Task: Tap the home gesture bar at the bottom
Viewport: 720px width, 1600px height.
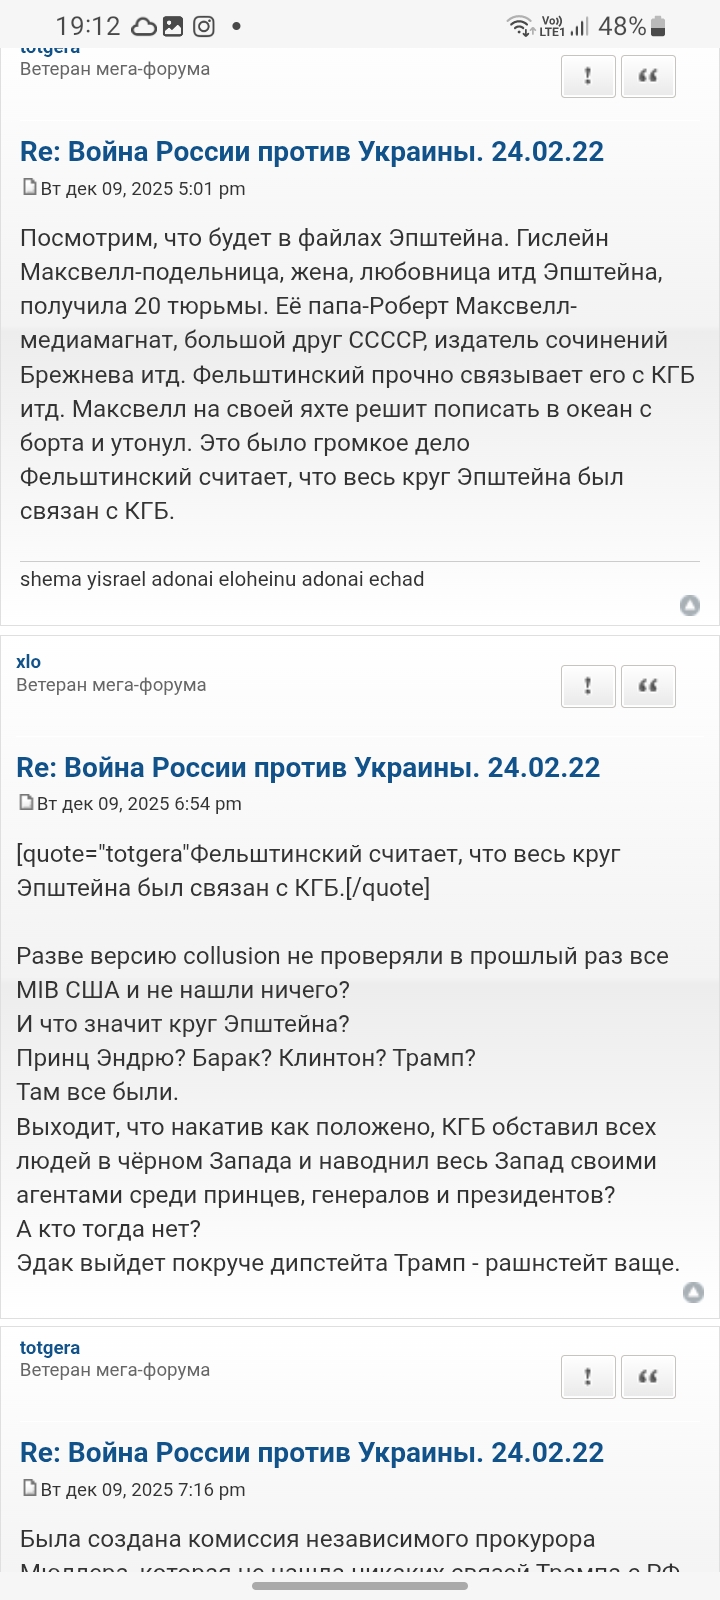Action: click(360, 1585)
